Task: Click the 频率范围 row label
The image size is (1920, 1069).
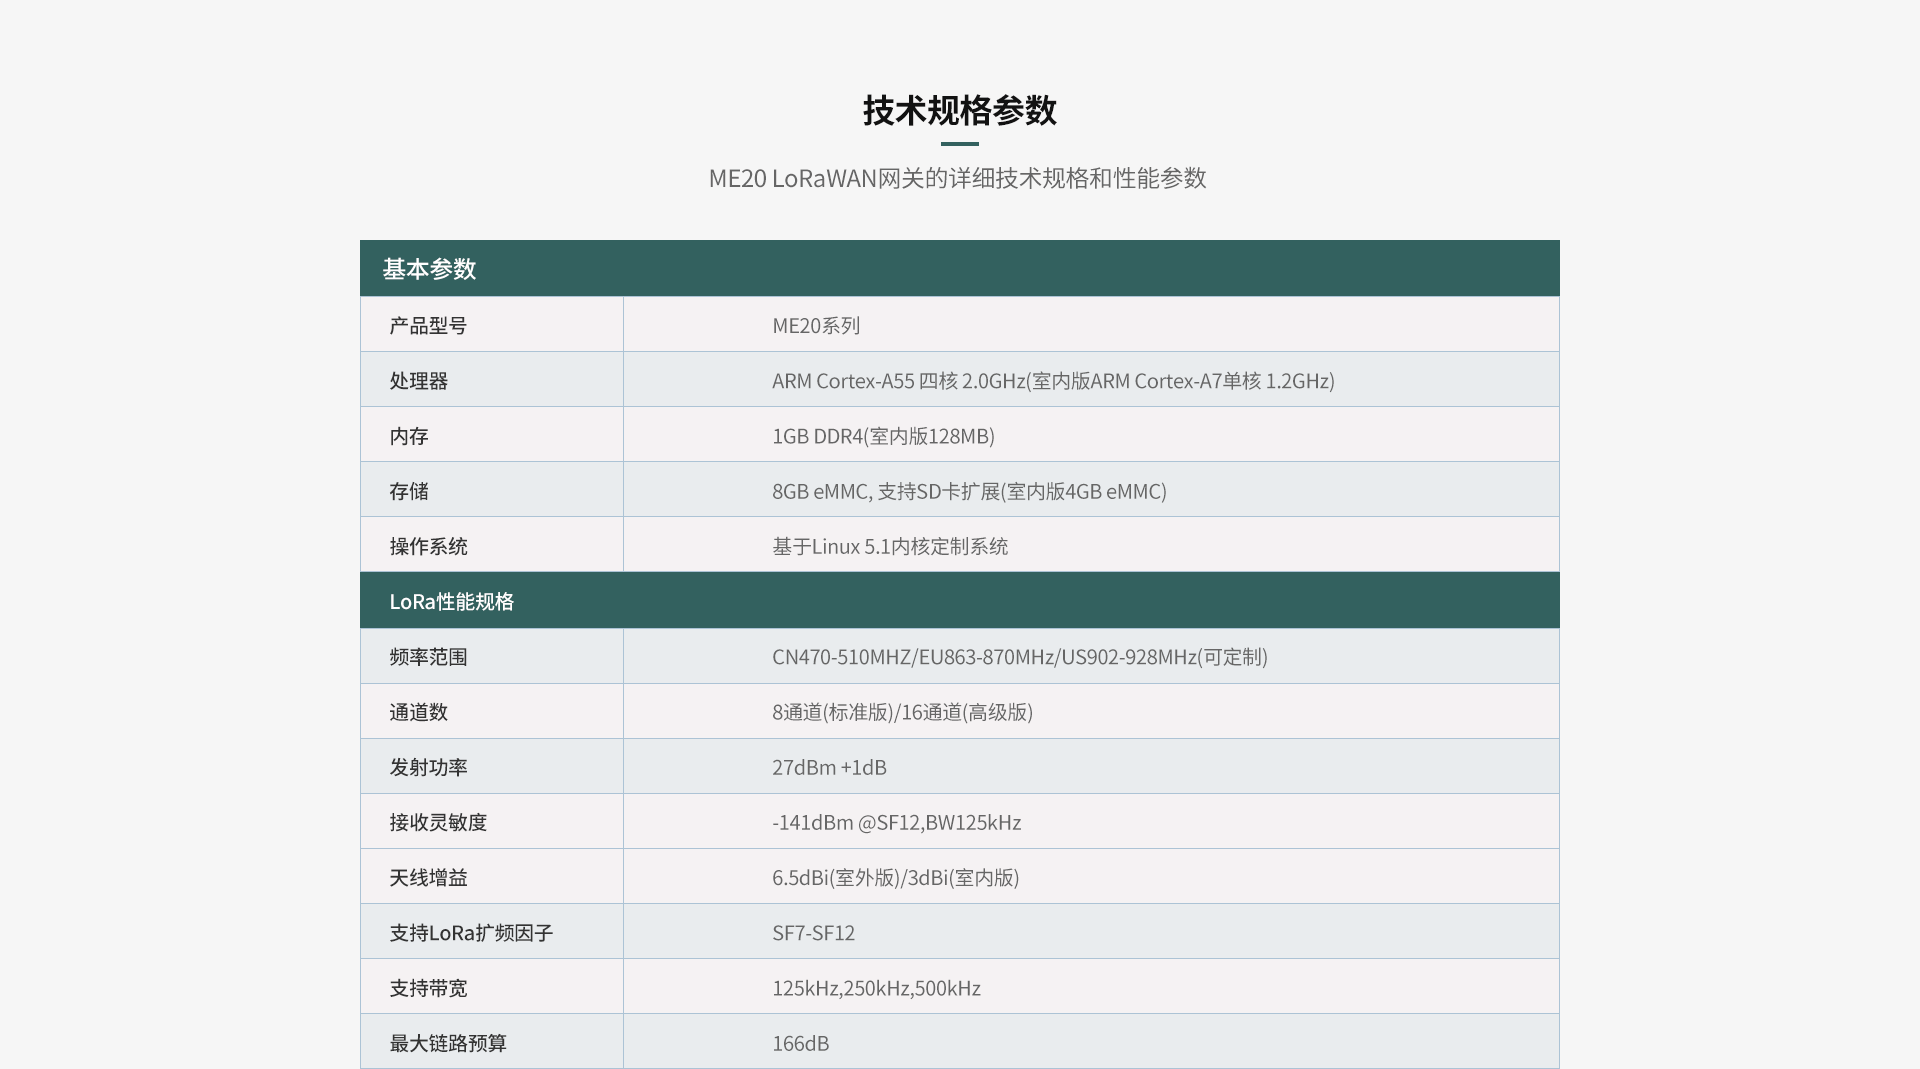Action: click(428, 657)
